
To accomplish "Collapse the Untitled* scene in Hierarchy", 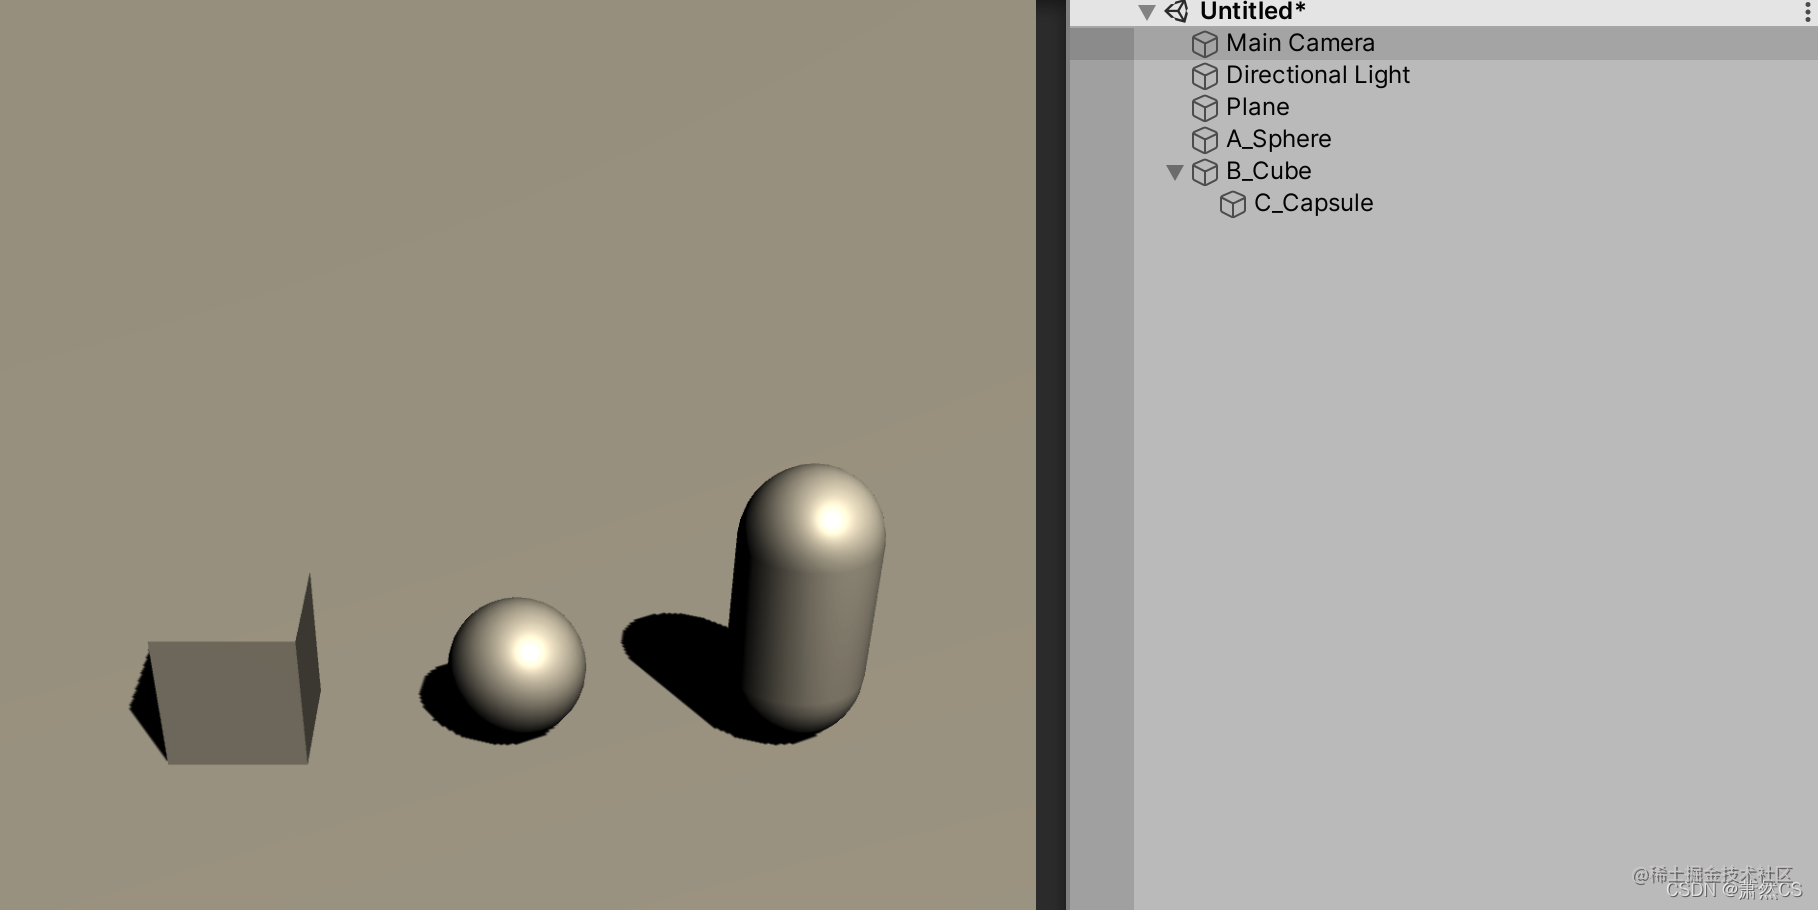I will (x=1146, y=11).
